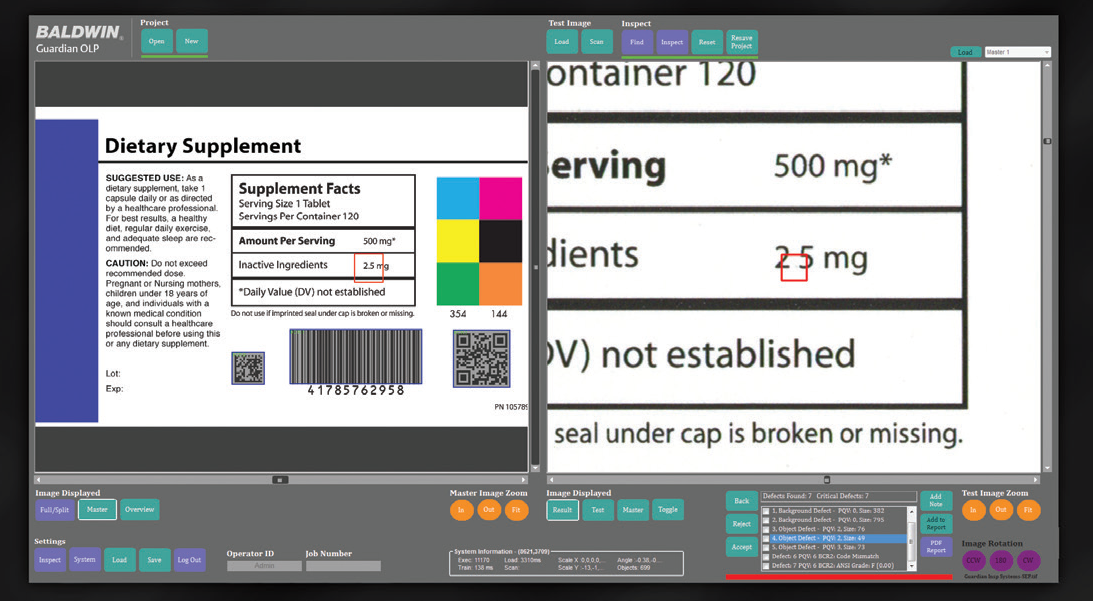Enable checkbox for Defect 6 Code Mismatch
1093x601 pixels.
click(766, 557)
